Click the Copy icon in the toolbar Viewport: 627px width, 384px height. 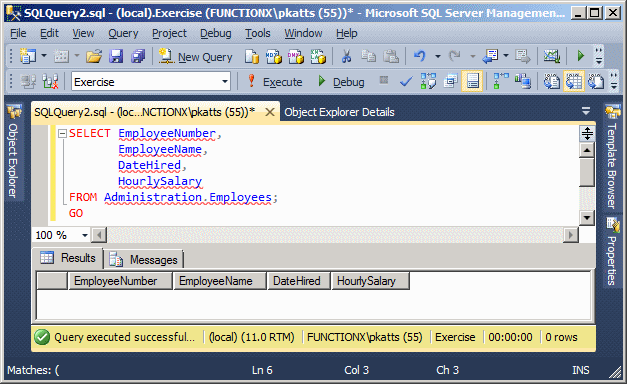[368, 56]
